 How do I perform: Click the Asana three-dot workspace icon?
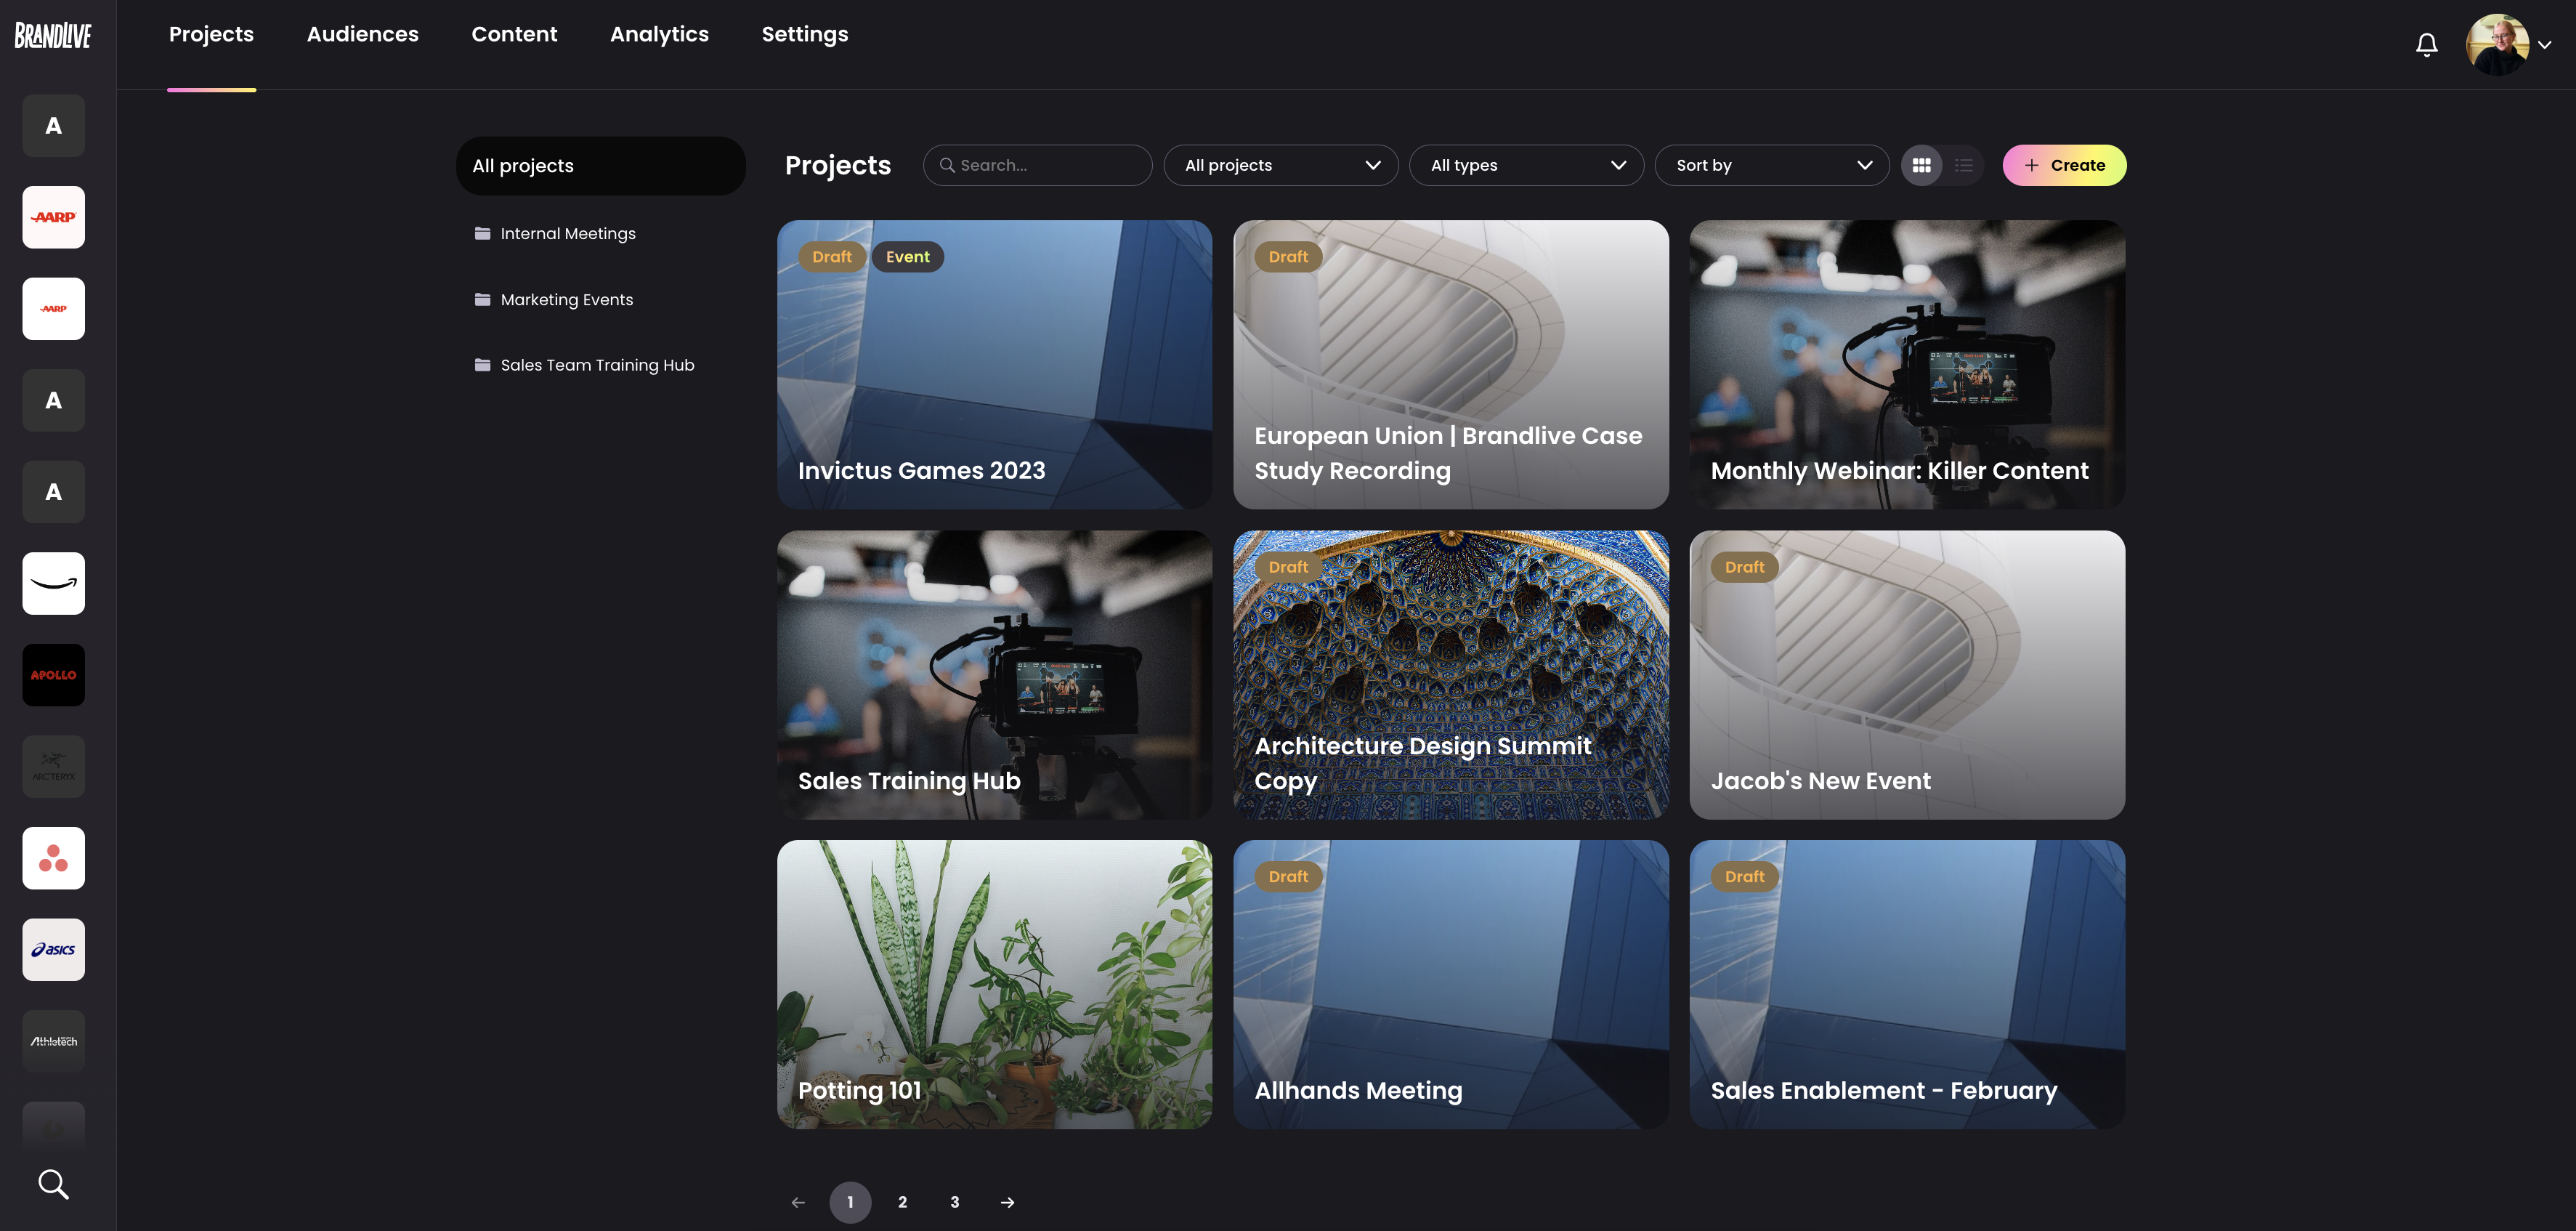[54, 858]
